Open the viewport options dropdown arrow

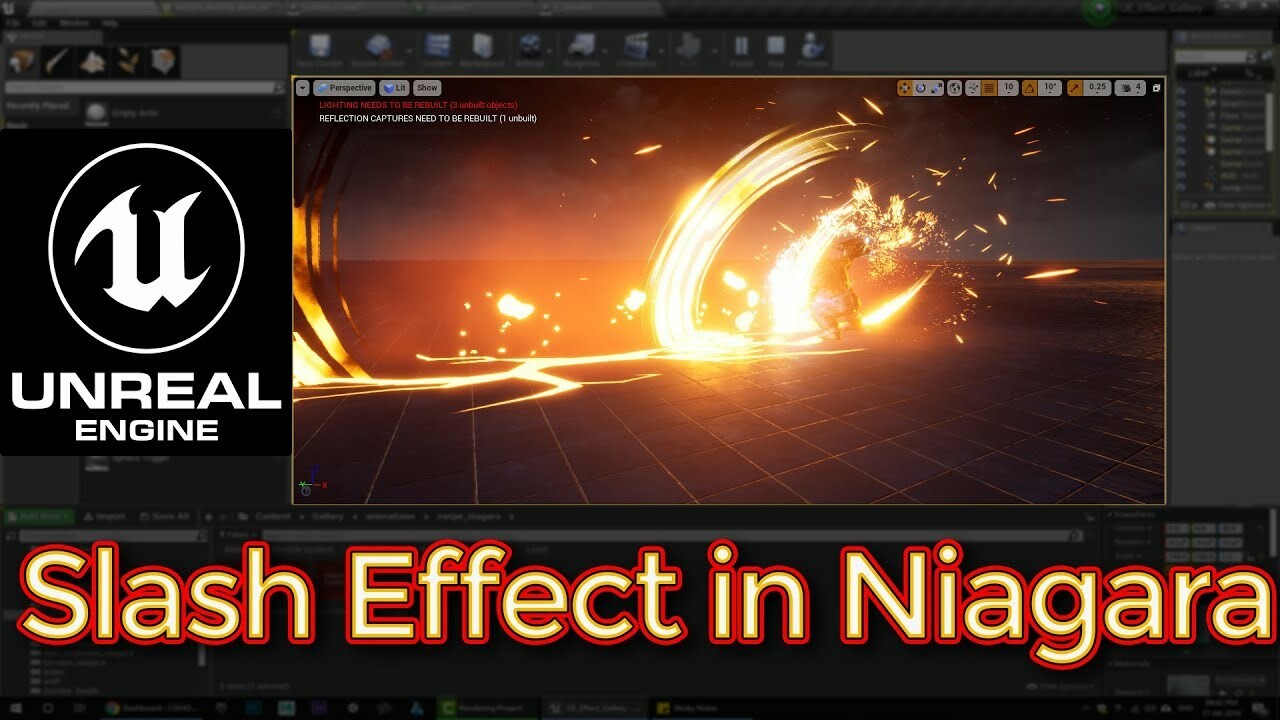tap(303, 88)
